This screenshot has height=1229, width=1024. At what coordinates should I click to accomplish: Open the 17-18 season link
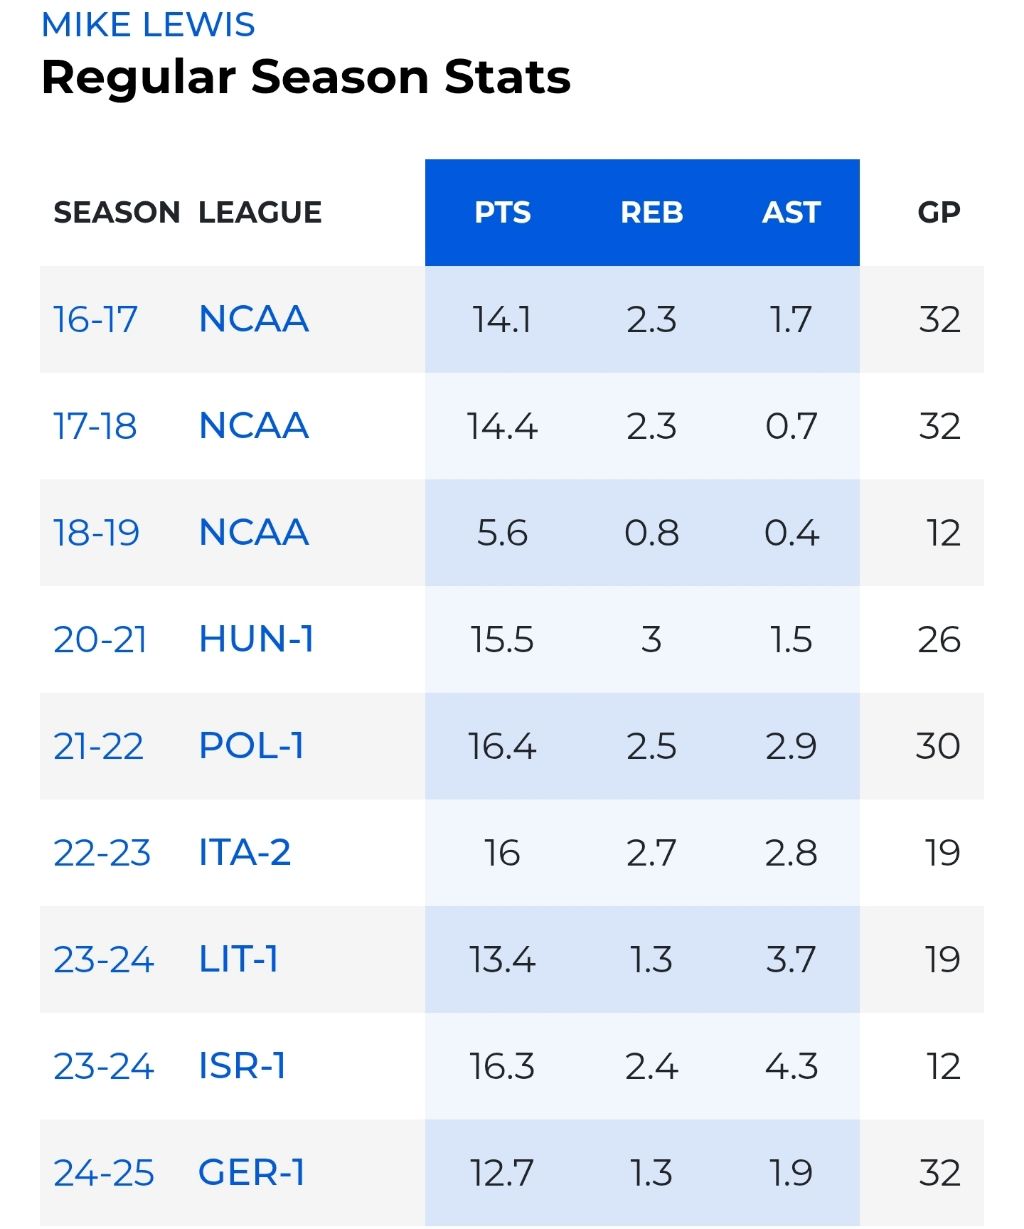coord(95,427)
